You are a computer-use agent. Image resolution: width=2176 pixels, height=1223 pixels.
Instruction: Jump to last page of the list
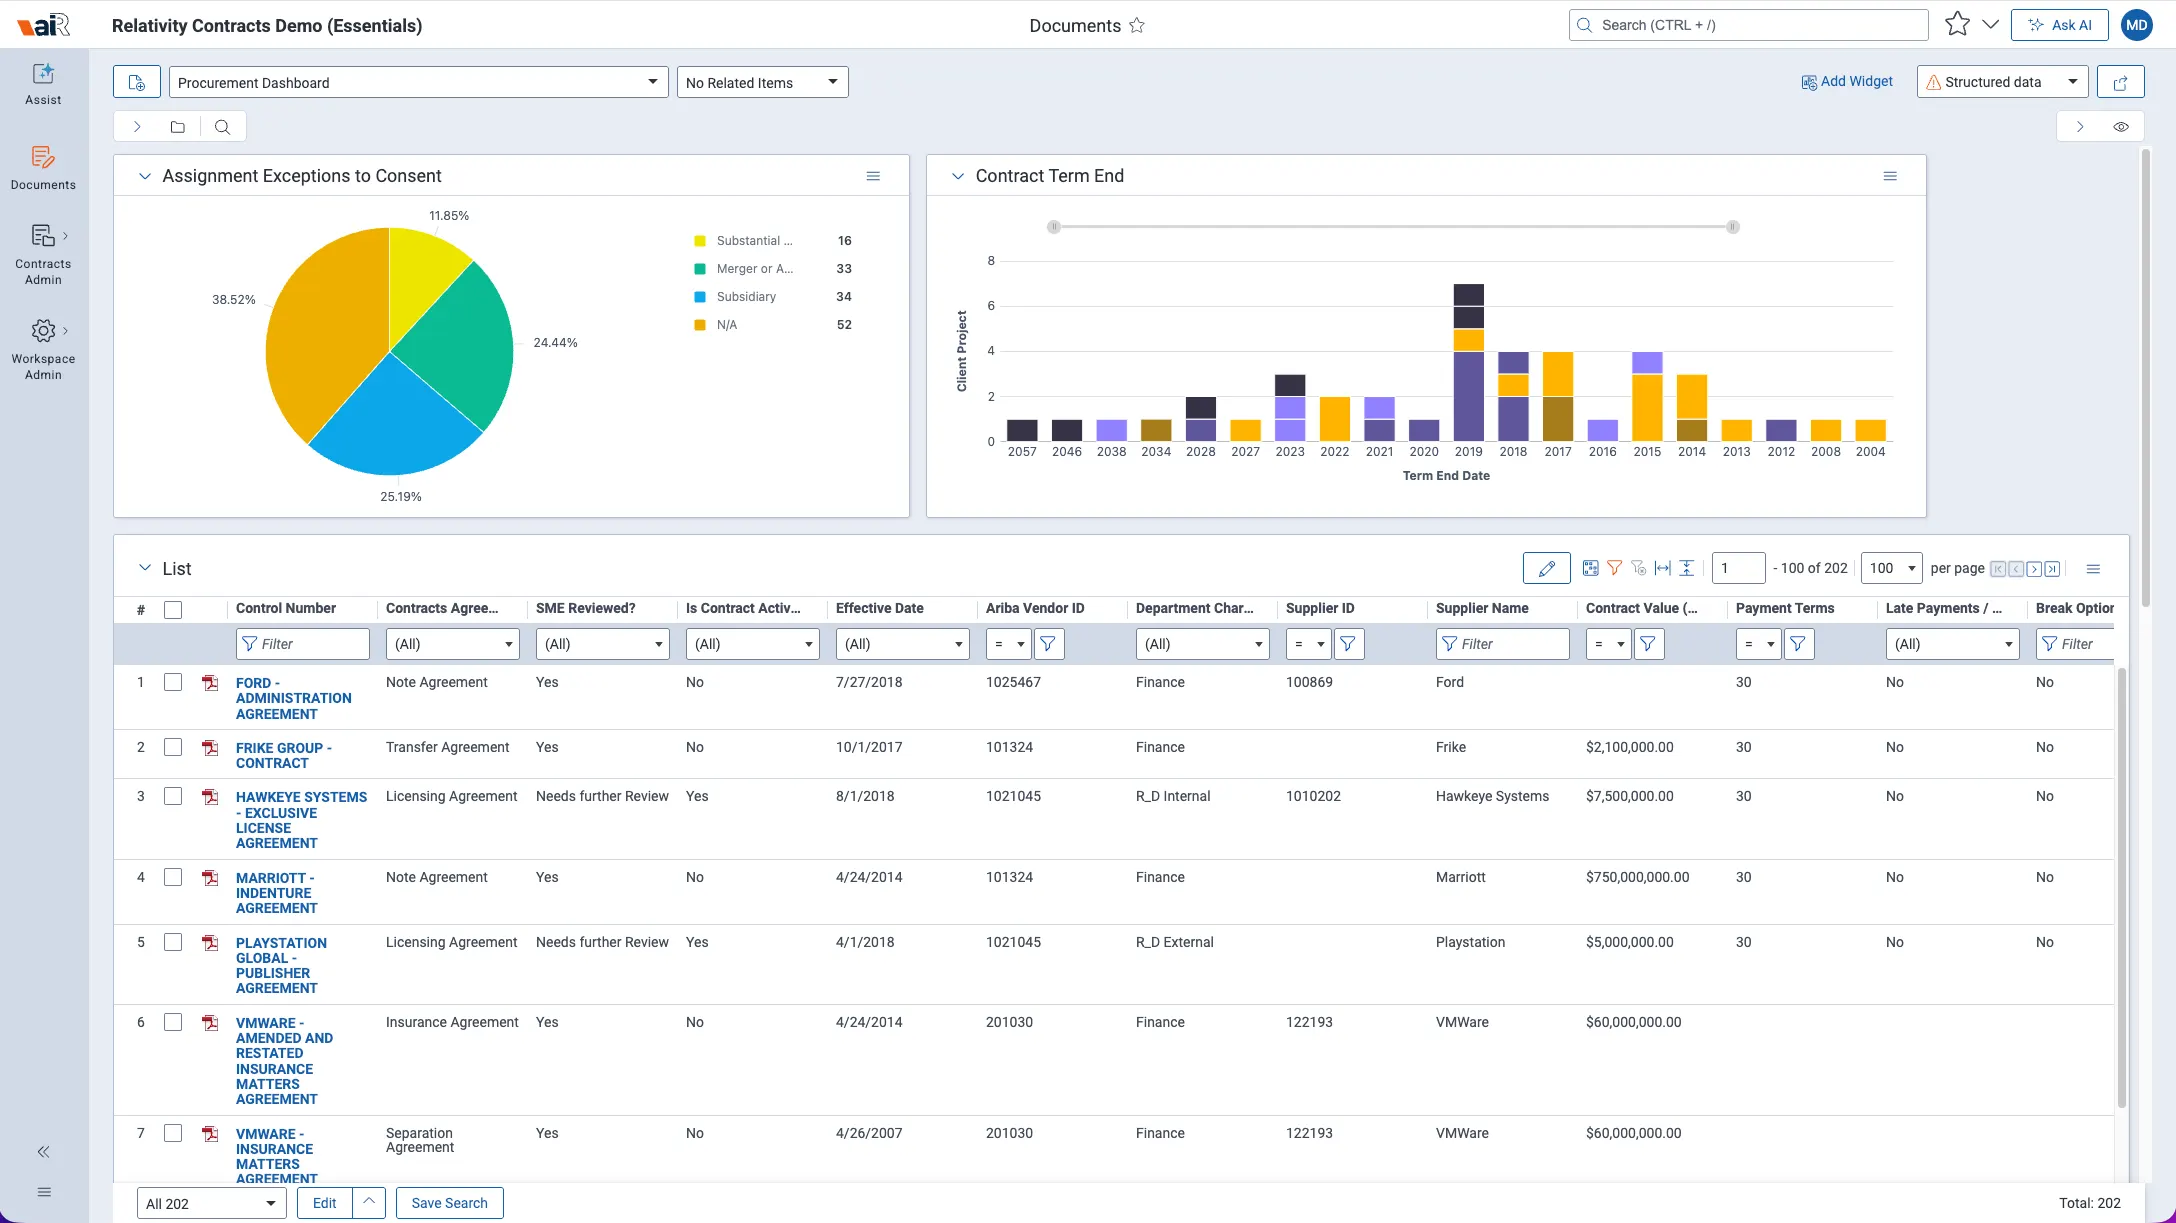coord(2052,569)
